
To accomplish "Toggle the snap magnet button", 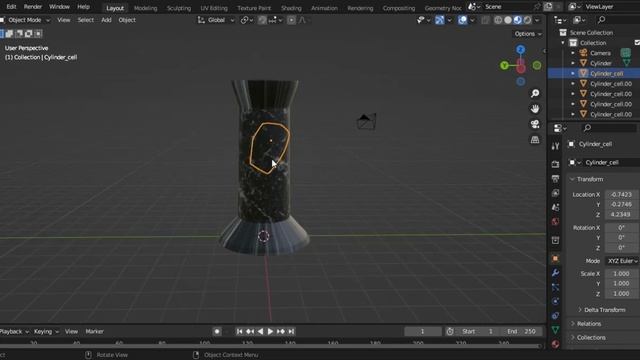I will (x=262, y=20).
